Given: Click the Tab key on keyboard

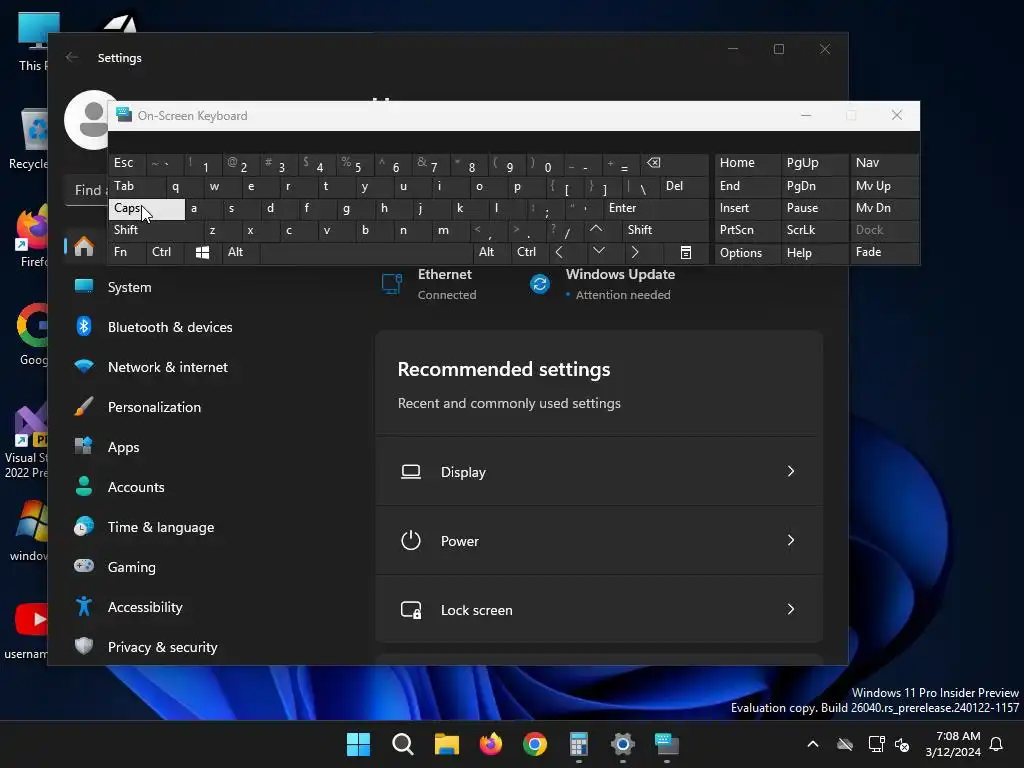Looking at the screenshot, I should 136,187.
